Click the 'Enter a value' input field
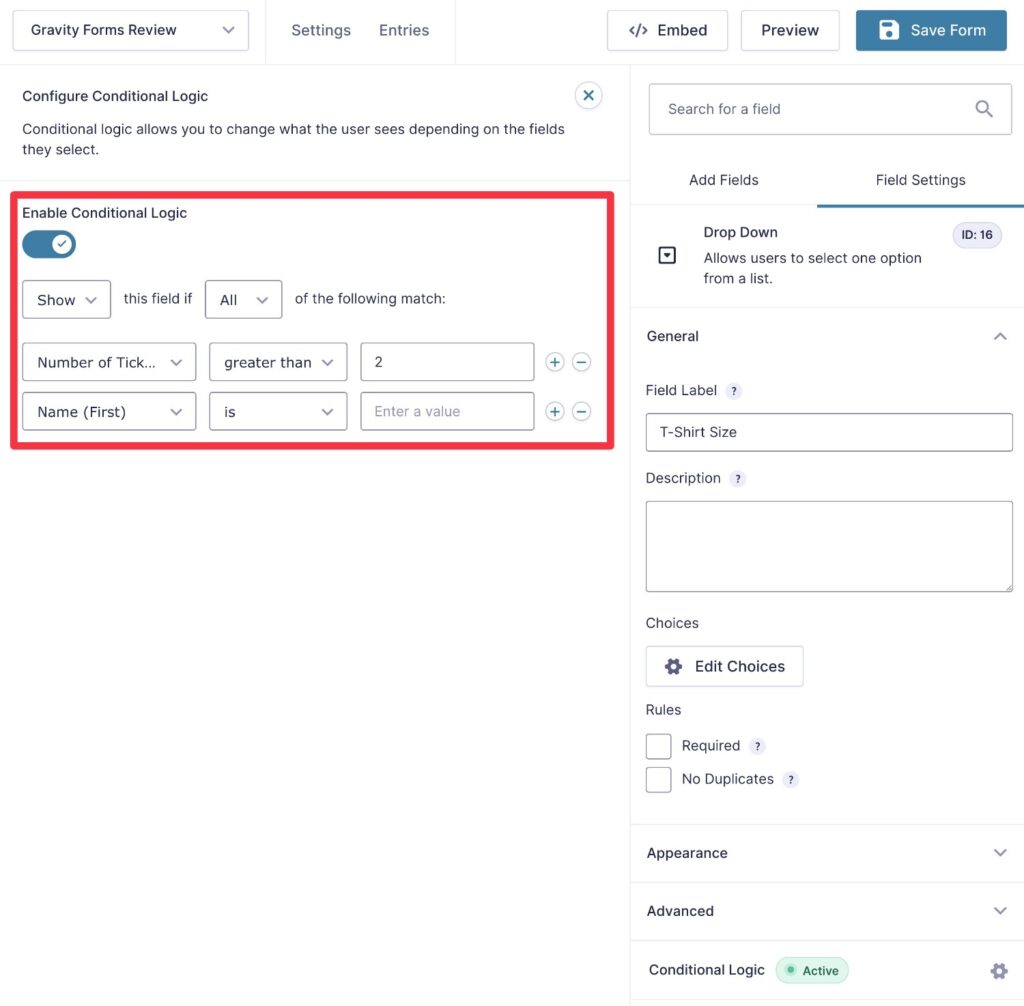1024x1006 pixels. (x=447, y=411)
